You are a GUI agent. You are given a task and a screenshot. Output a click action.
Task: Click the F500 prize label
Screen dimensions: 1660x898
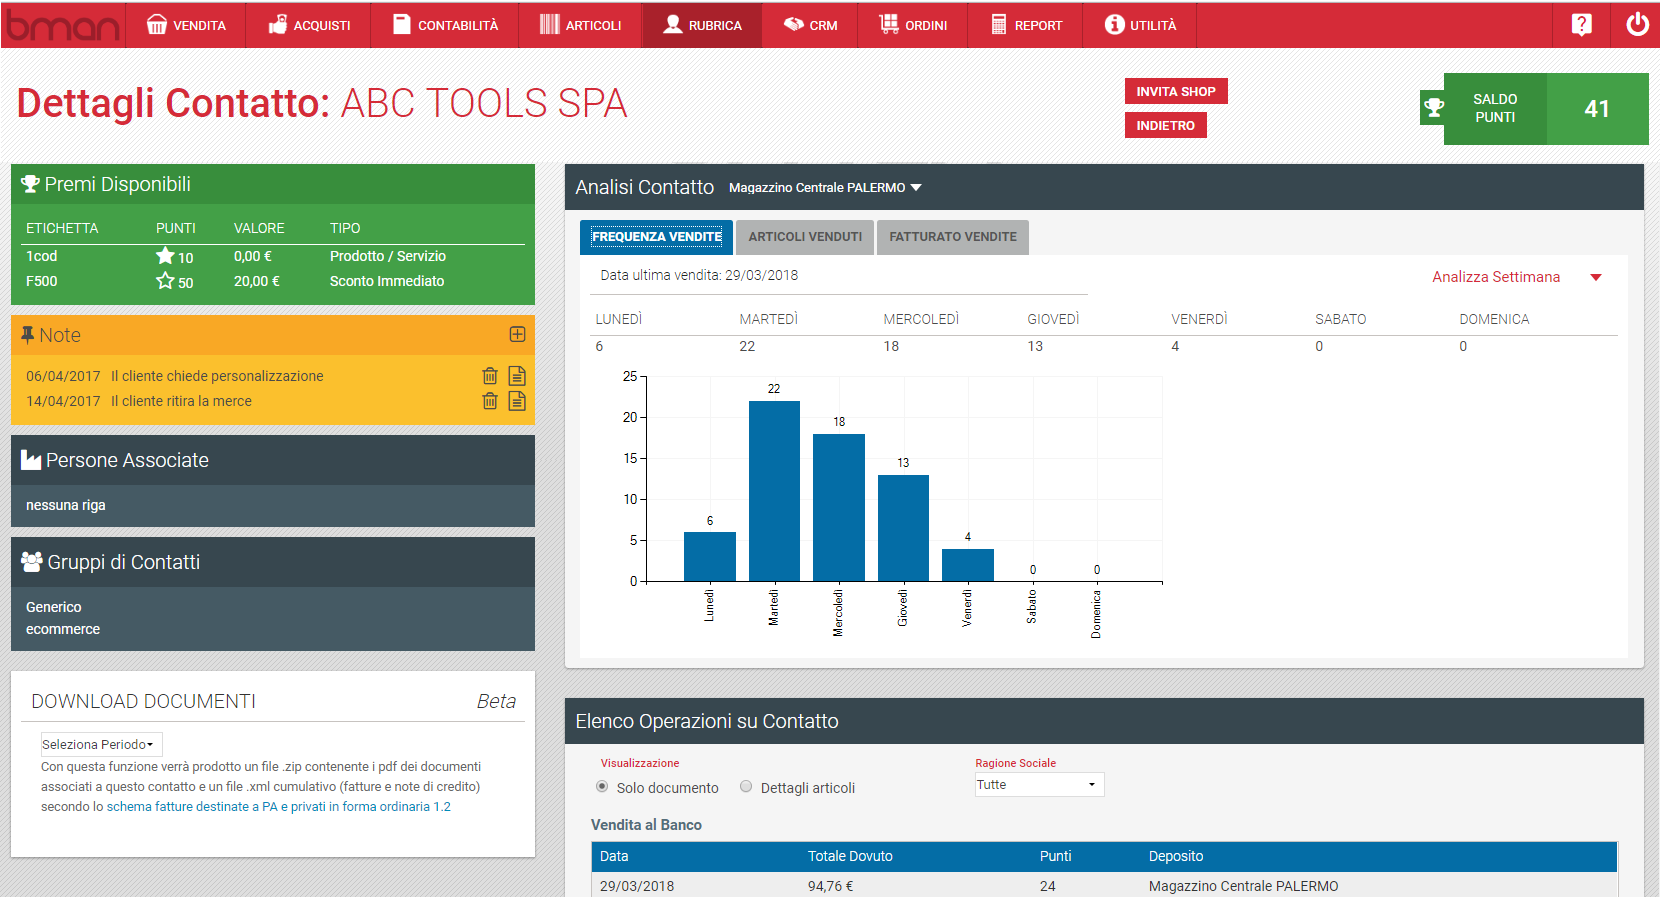[42, 281]
